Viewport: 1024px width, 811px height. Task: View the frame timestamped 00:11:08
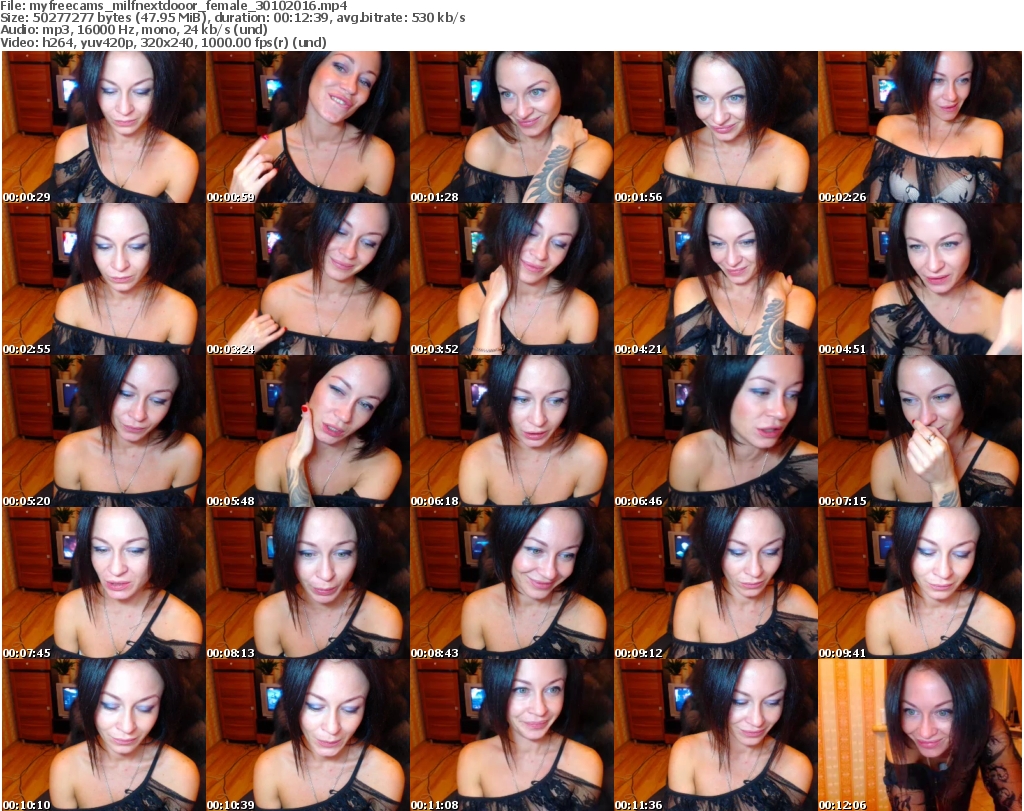pyautogui.click(x=512, y=735)
